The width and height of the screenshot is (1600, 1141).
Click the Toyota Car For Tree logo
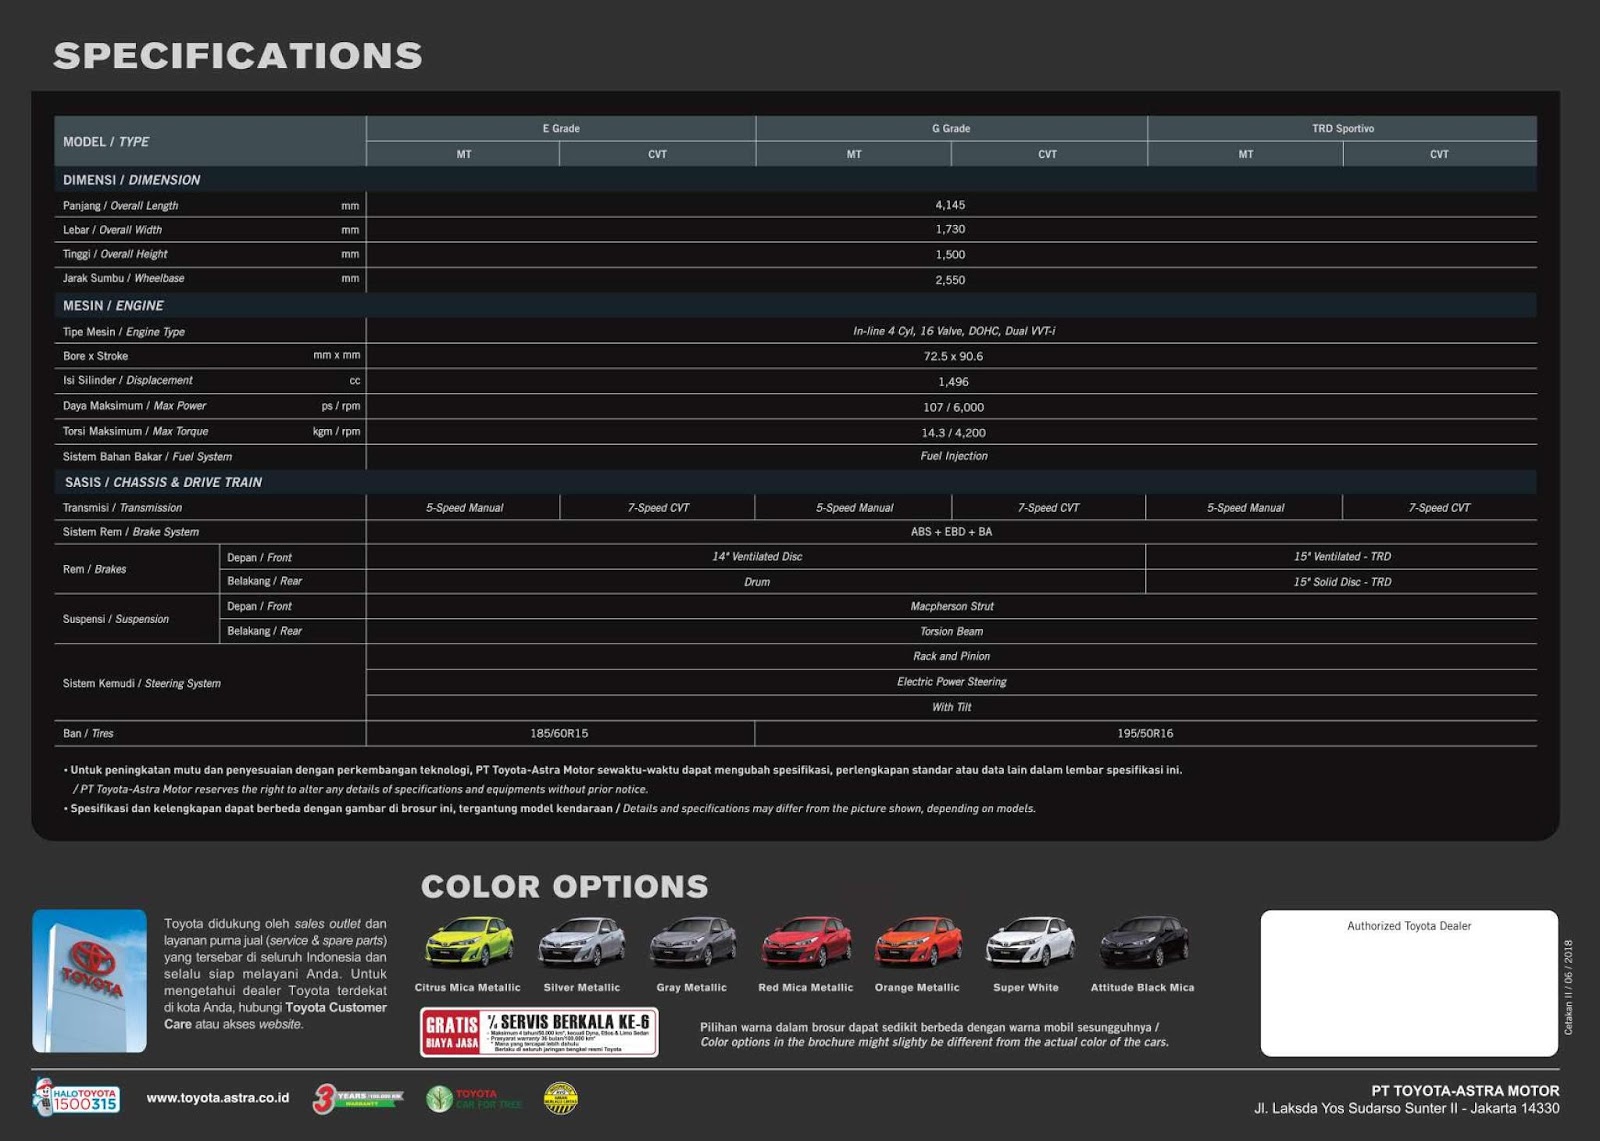[x=474, y=1099]
